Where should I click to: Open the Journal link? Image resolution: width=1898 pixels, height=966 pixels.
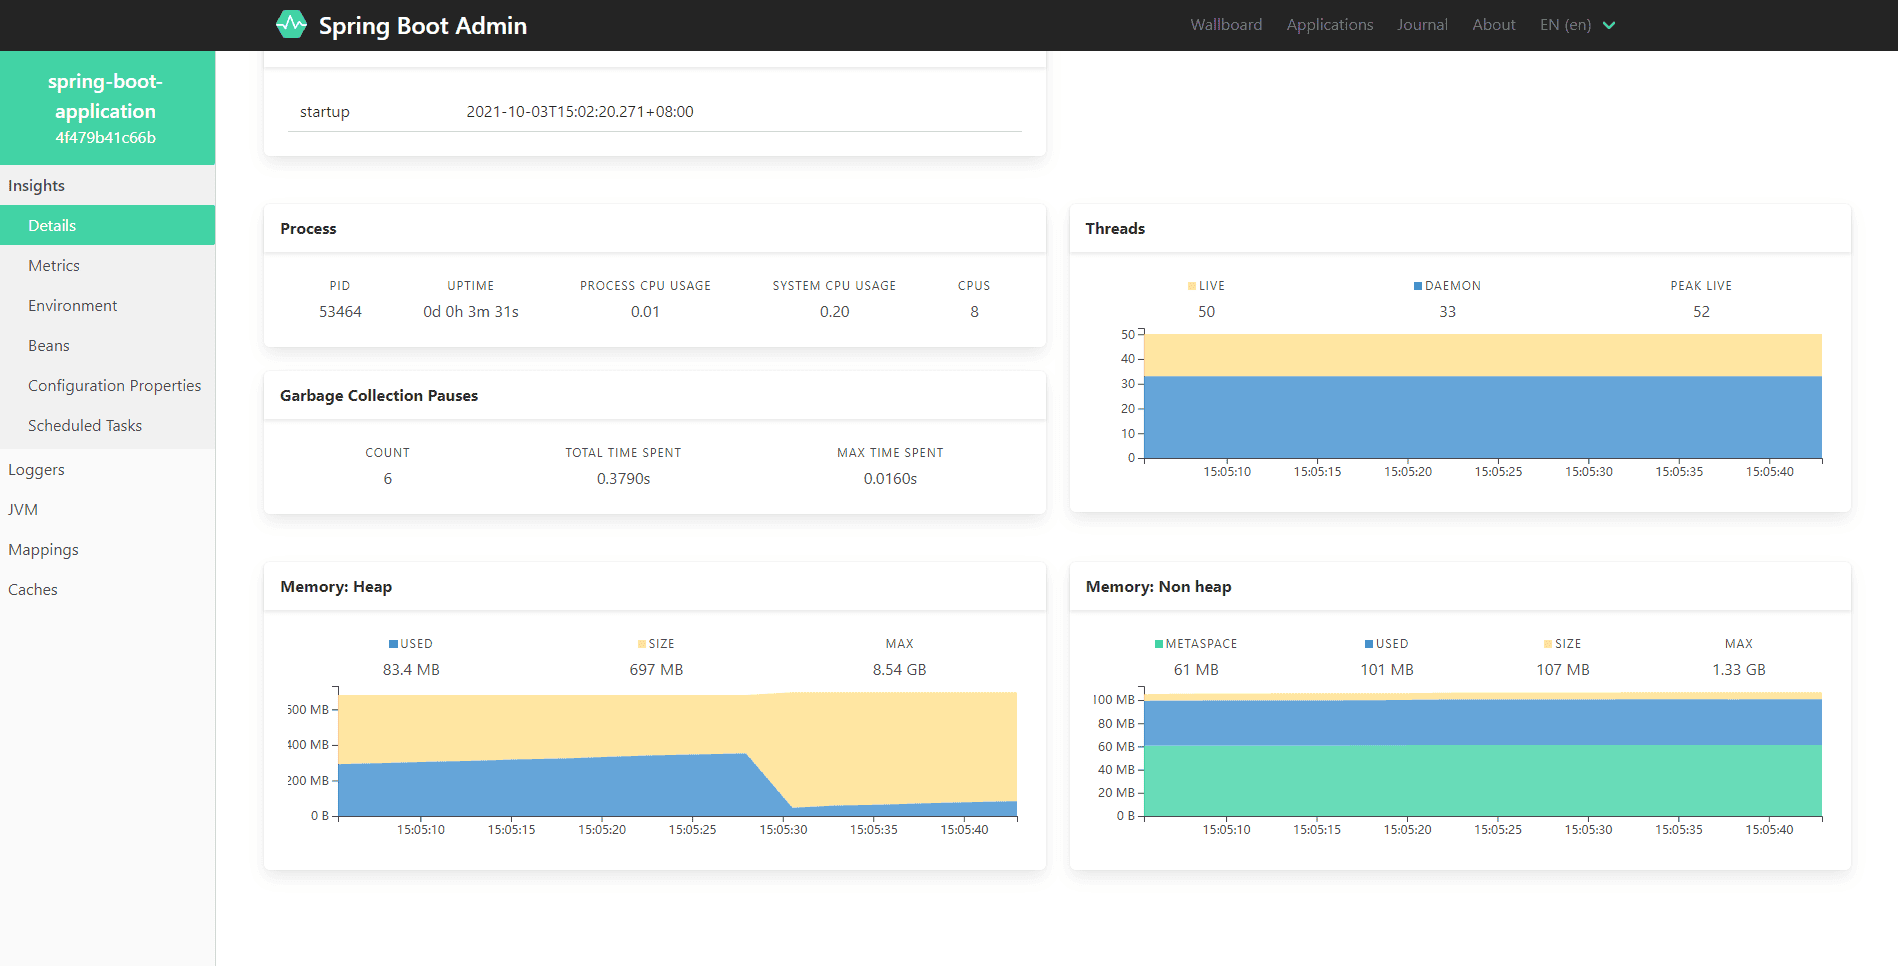point(1421,25)
